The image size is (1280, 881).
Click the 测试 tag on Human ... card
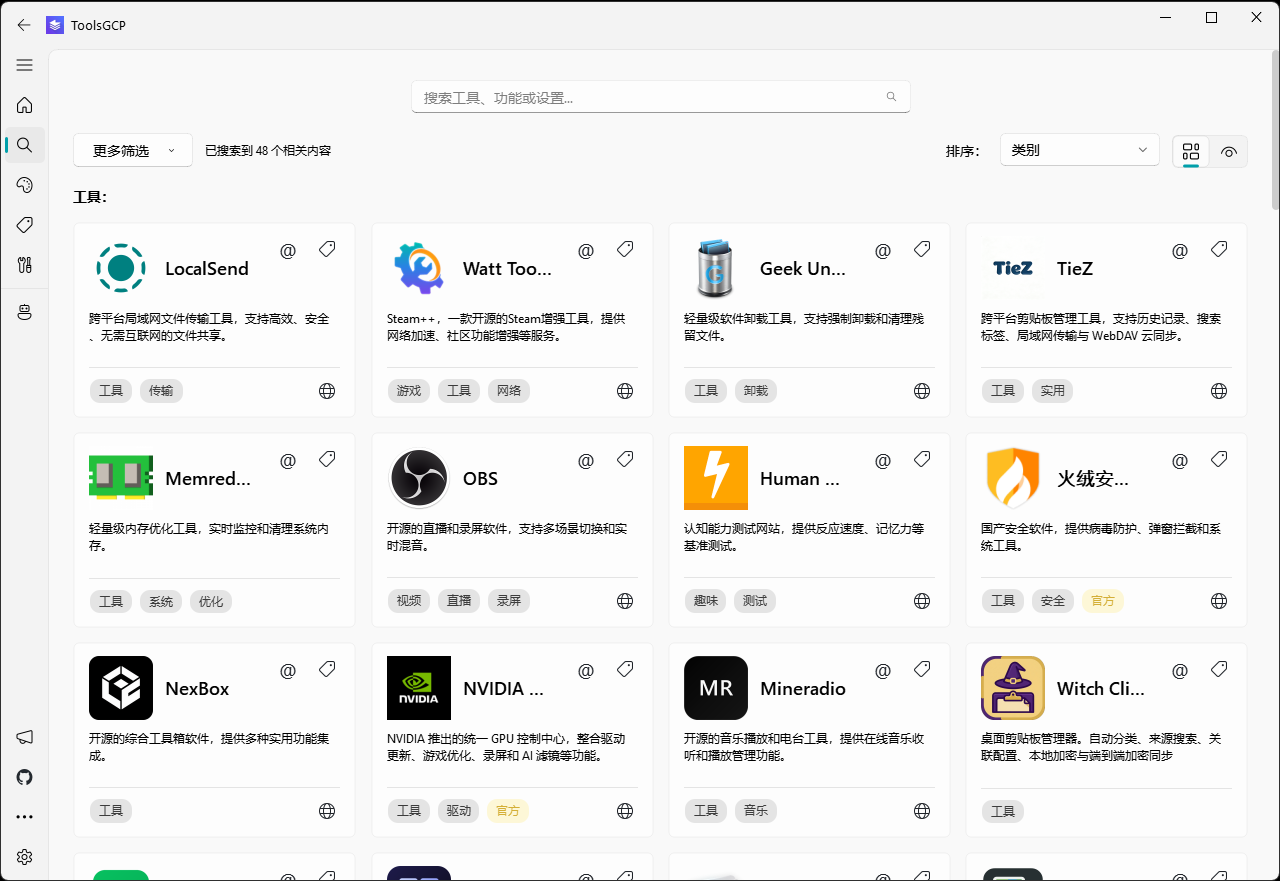pos(756,601)
